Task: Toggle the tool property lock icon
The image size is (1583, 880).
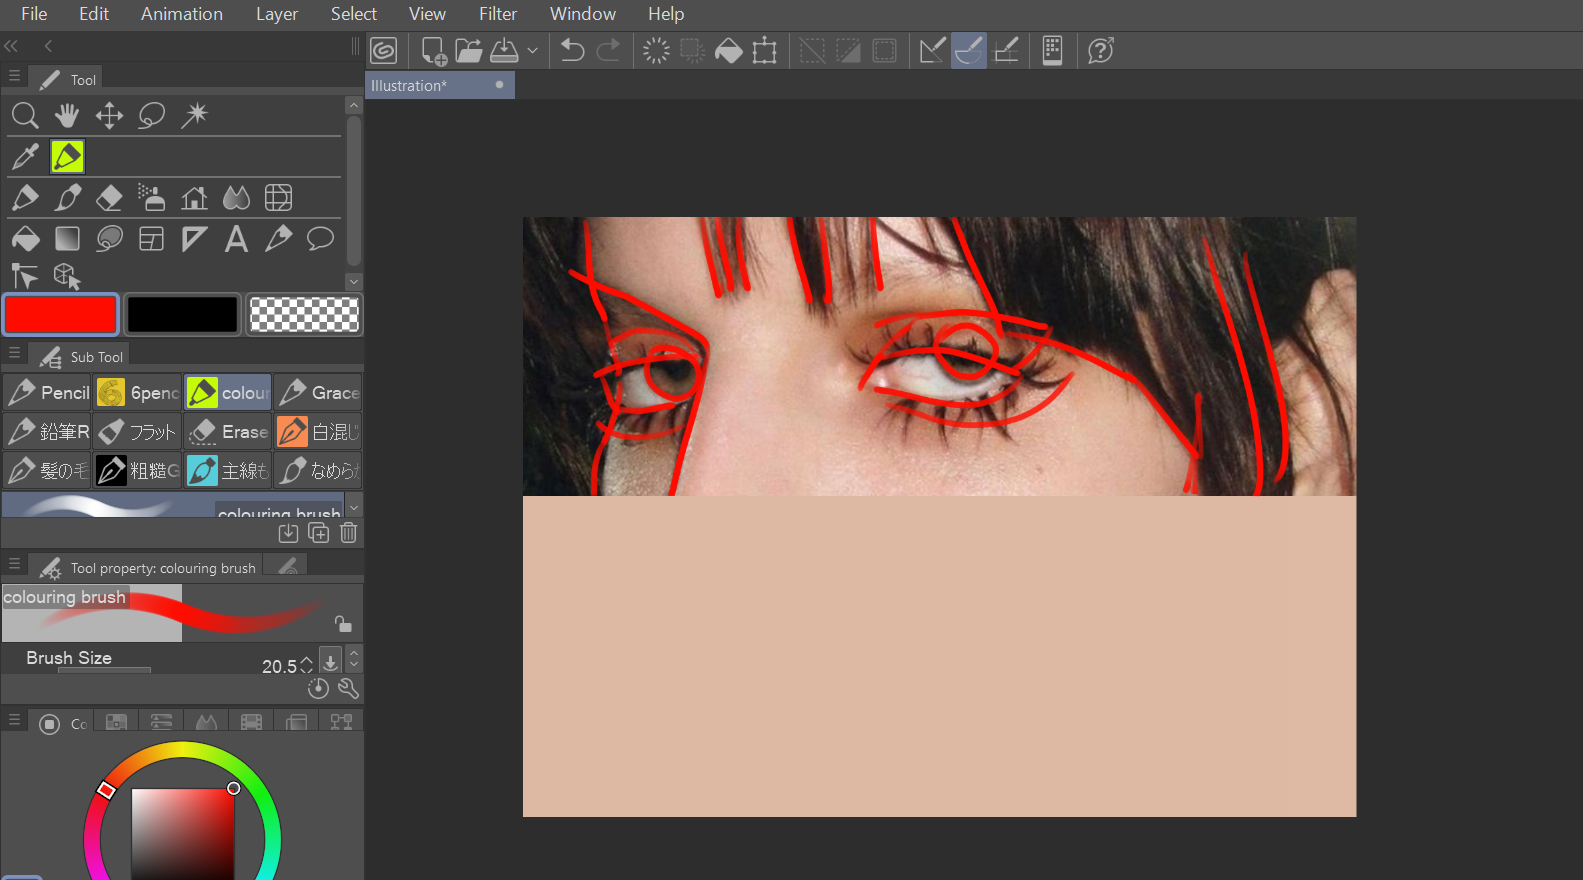Action: click(343, 624)
